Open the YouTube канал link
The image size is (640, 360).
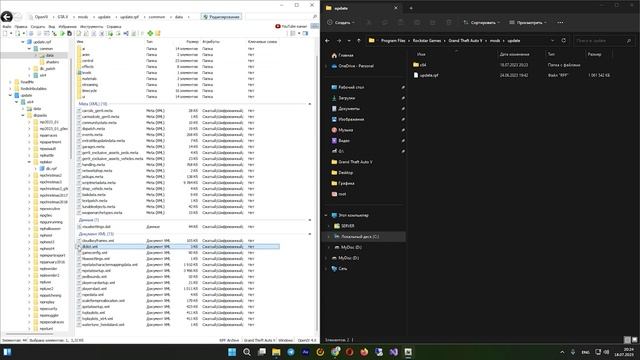(291, 27)
